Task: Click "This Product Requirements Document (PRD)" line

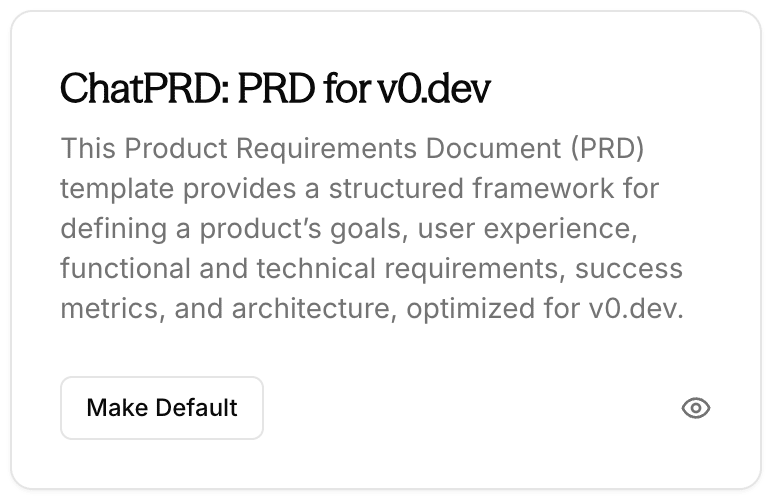Action: 352,148
